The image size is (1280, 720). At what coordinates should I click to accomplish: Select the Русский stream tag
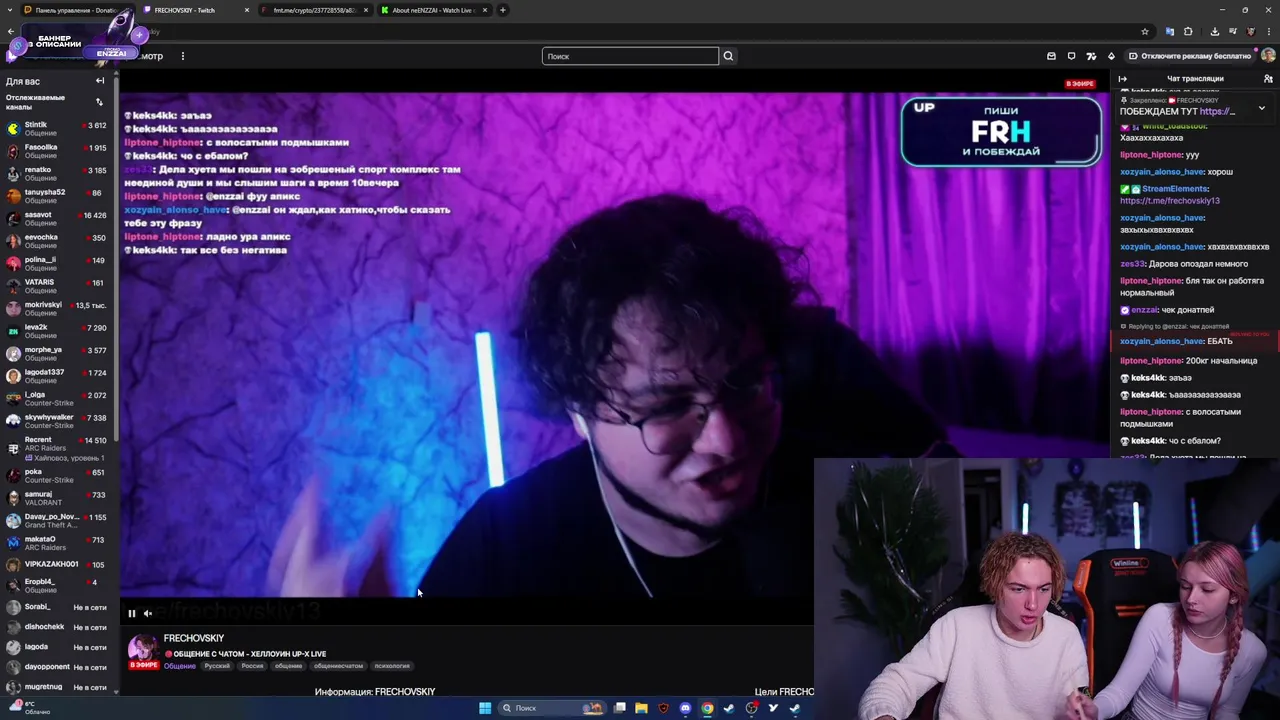click(x=217, y=666)
